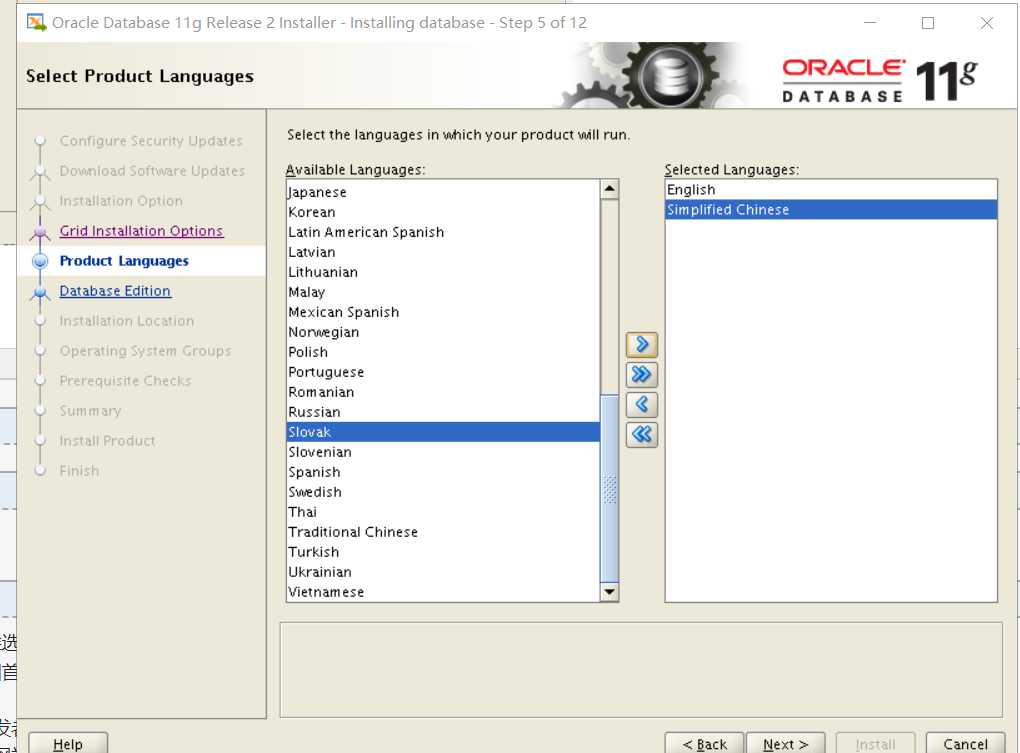The height and width of the screenshot is (753, 1020).
Task: Open the Grid Installation Options step
Action: click(141, 231)
